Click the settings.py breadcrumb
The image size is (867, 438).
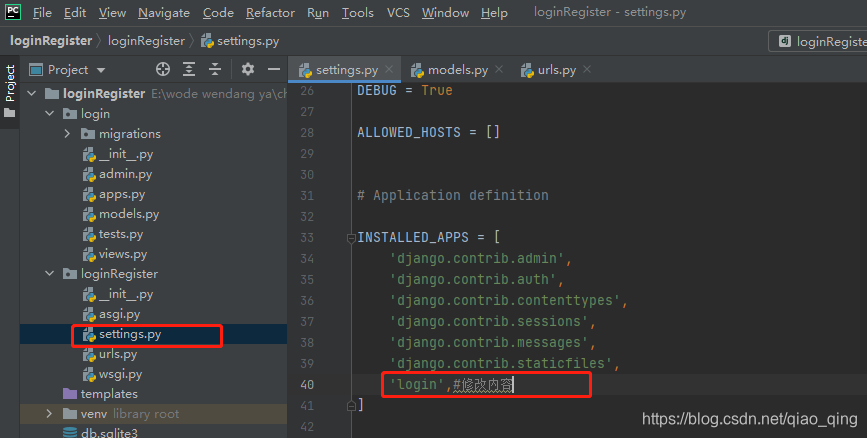tap(241, 41)
